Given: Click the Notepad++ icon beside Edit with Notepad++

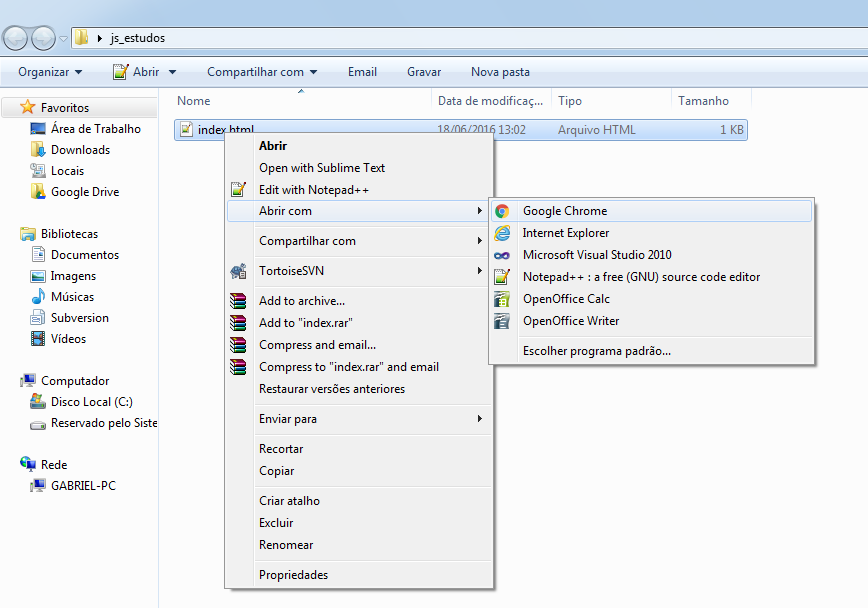Looking at the screenshot, I should (238, 190).
